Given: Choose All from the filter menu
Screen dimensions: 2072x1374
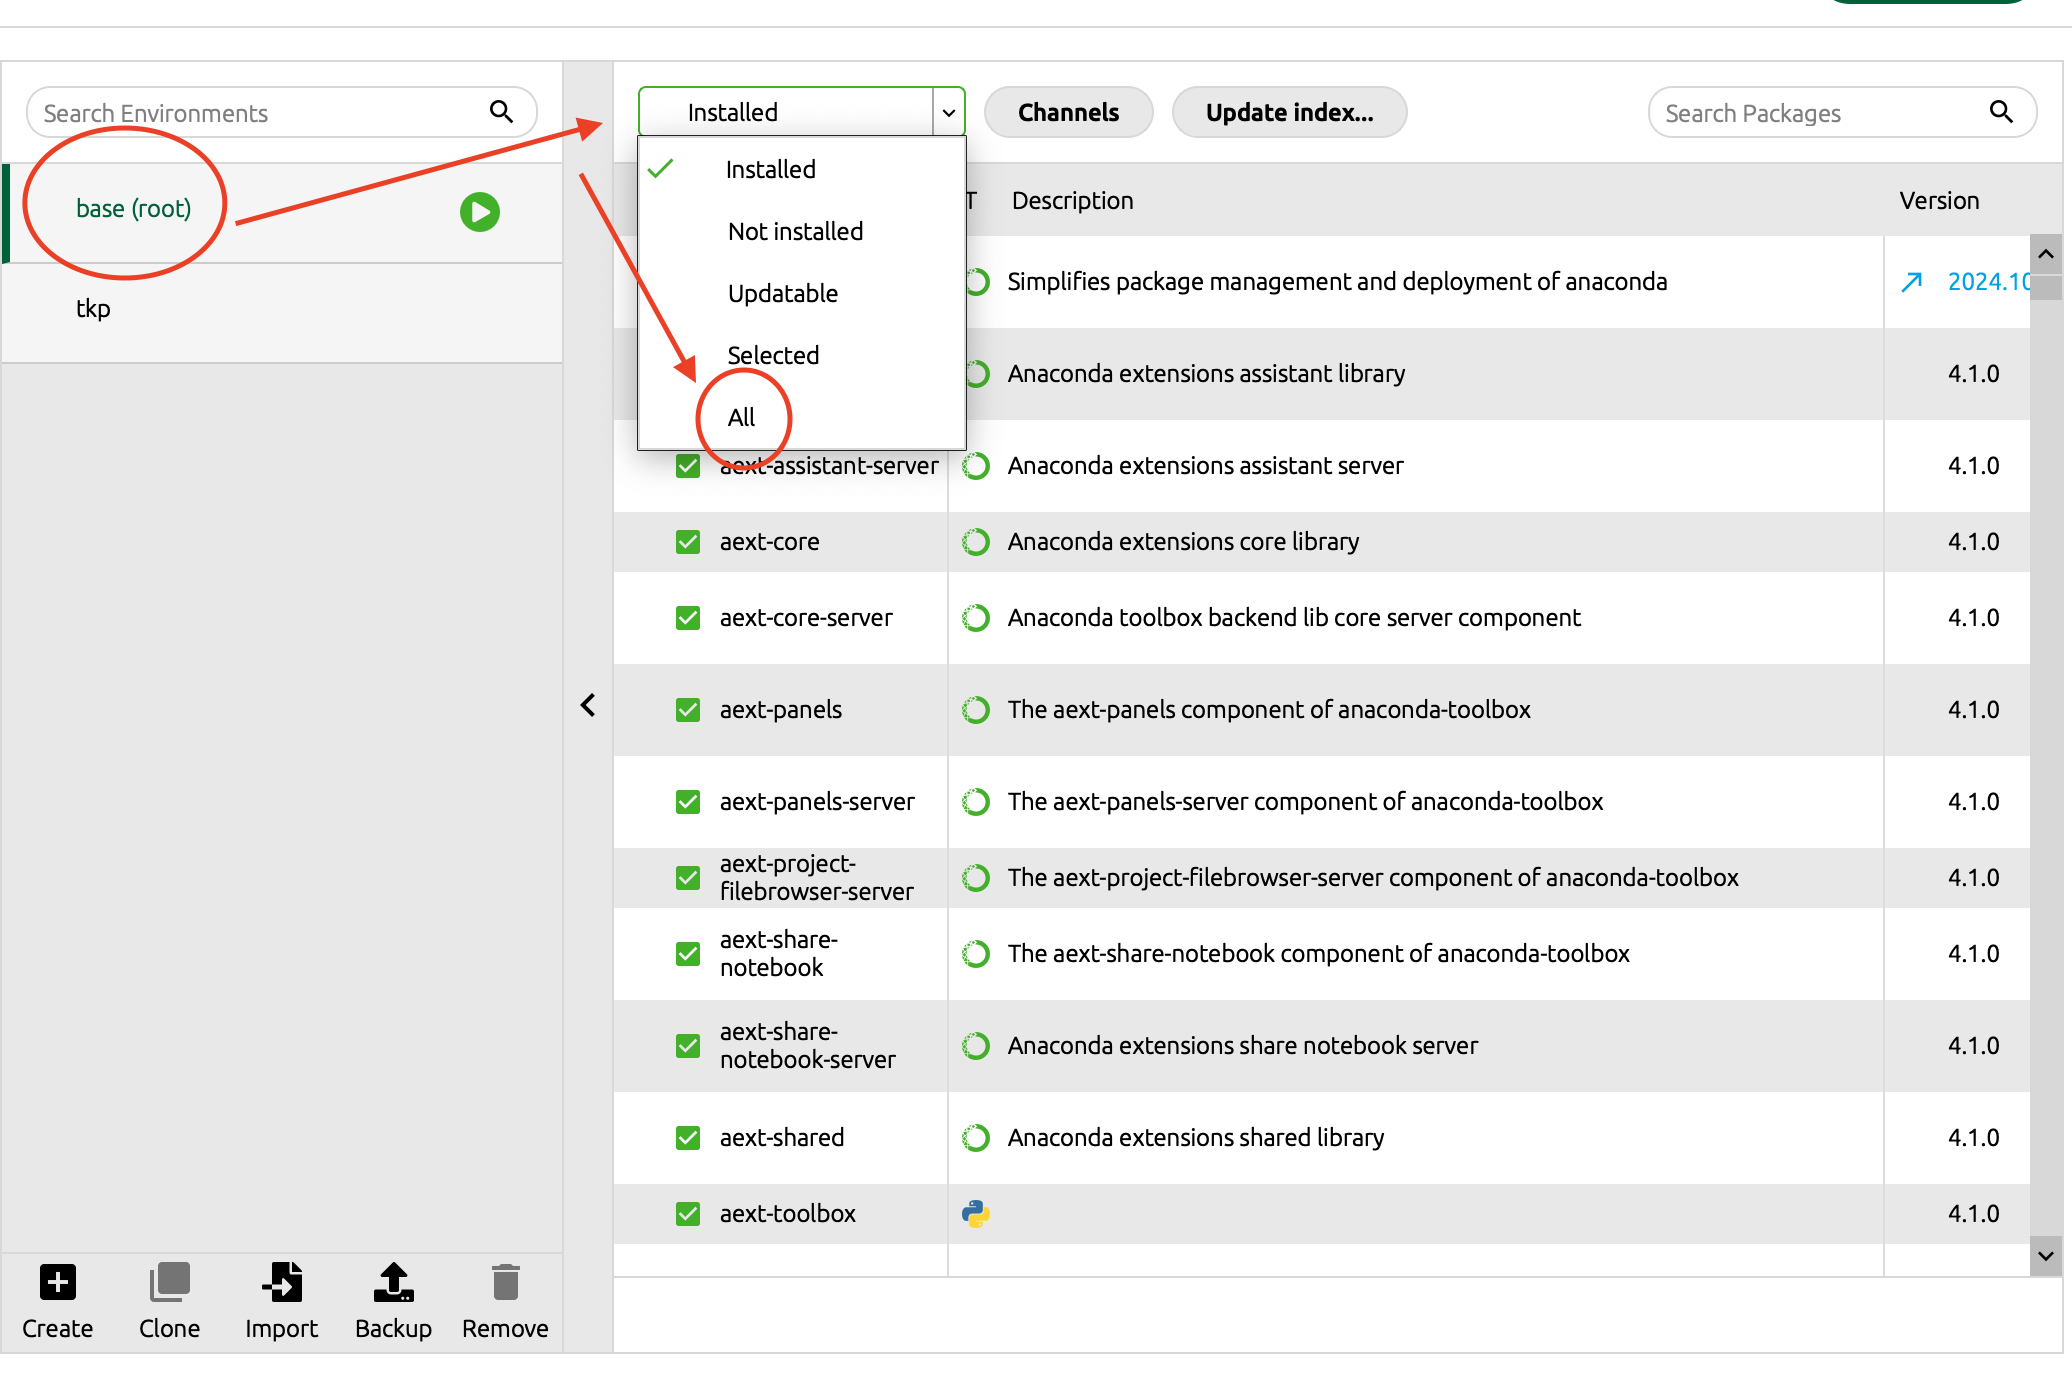Looking at the screenshot, I should coord(802,418).
